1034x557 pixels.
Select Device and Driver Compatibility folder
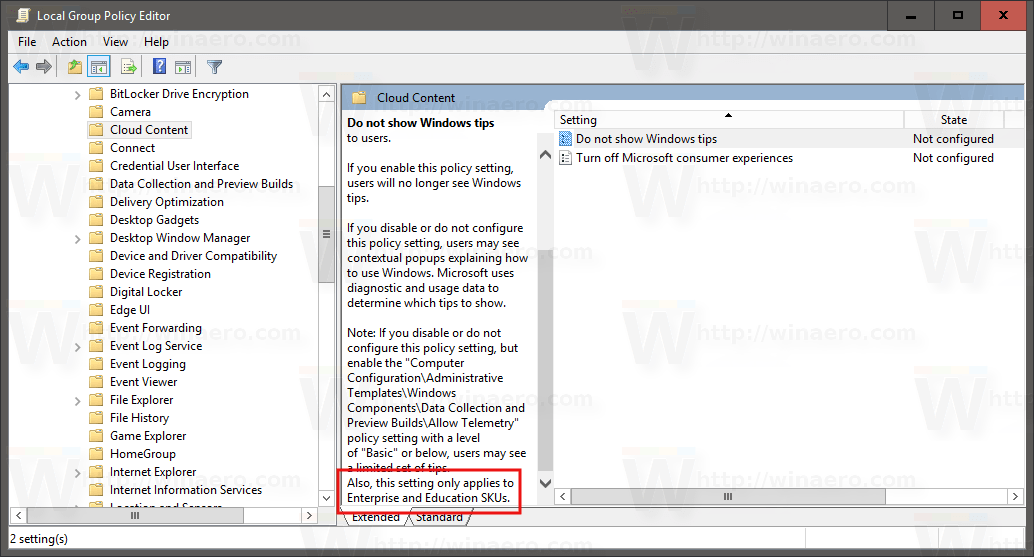193,256
